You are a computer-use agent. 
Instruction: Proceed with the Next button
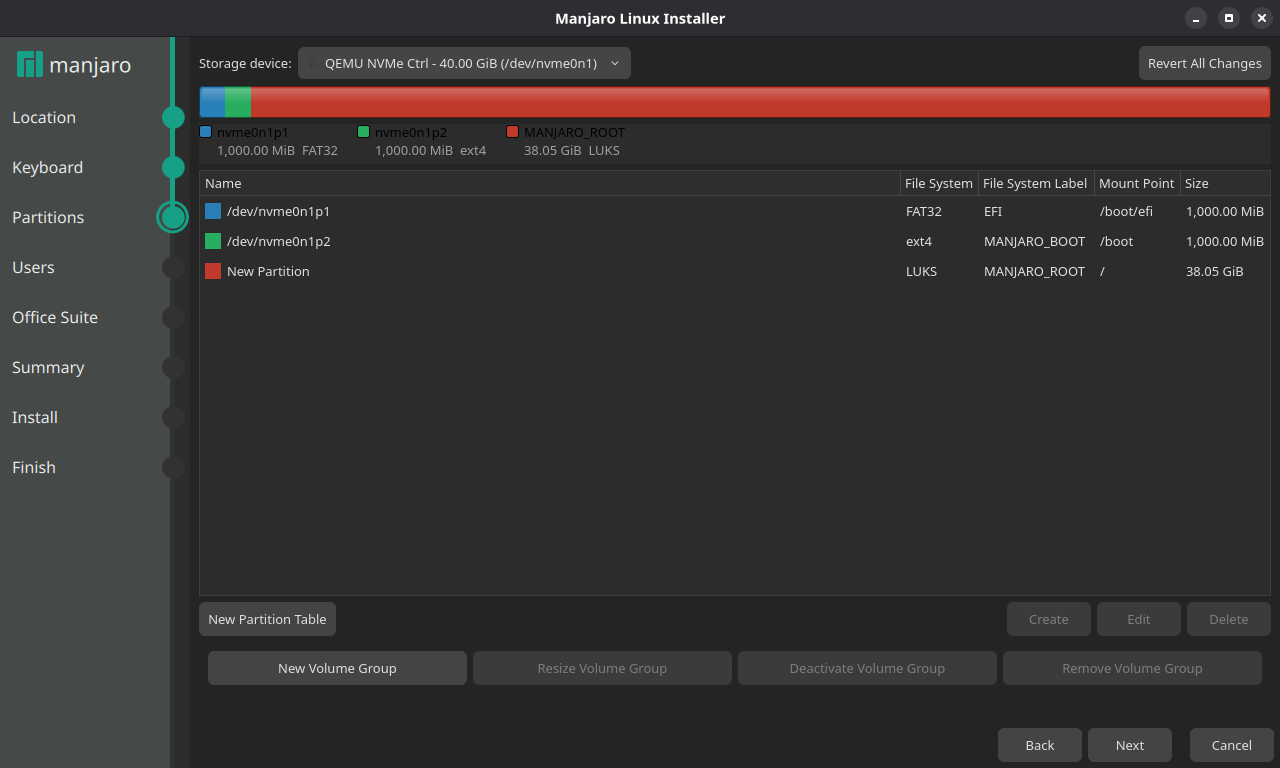pos(1130,745)
